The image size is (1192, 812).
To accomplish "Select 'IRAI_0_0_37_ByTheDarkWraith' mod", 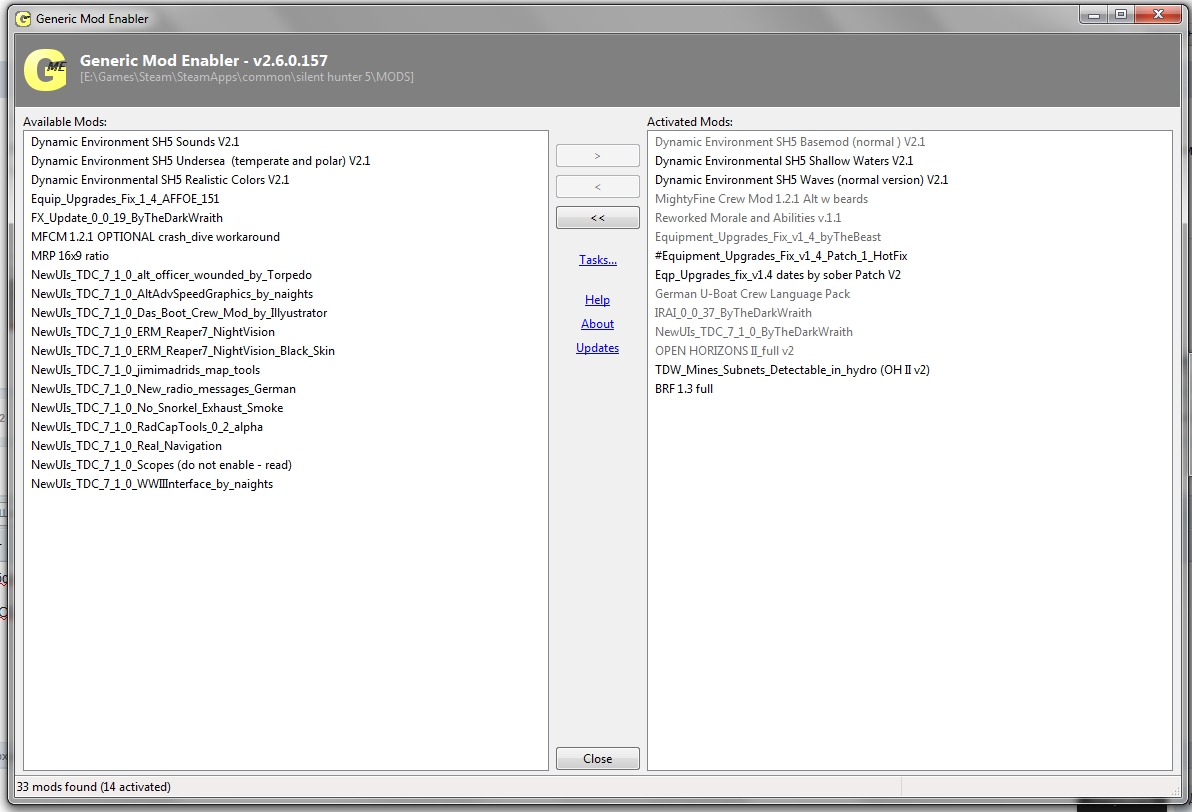I will pyautogui.click(x=734, y=313).
